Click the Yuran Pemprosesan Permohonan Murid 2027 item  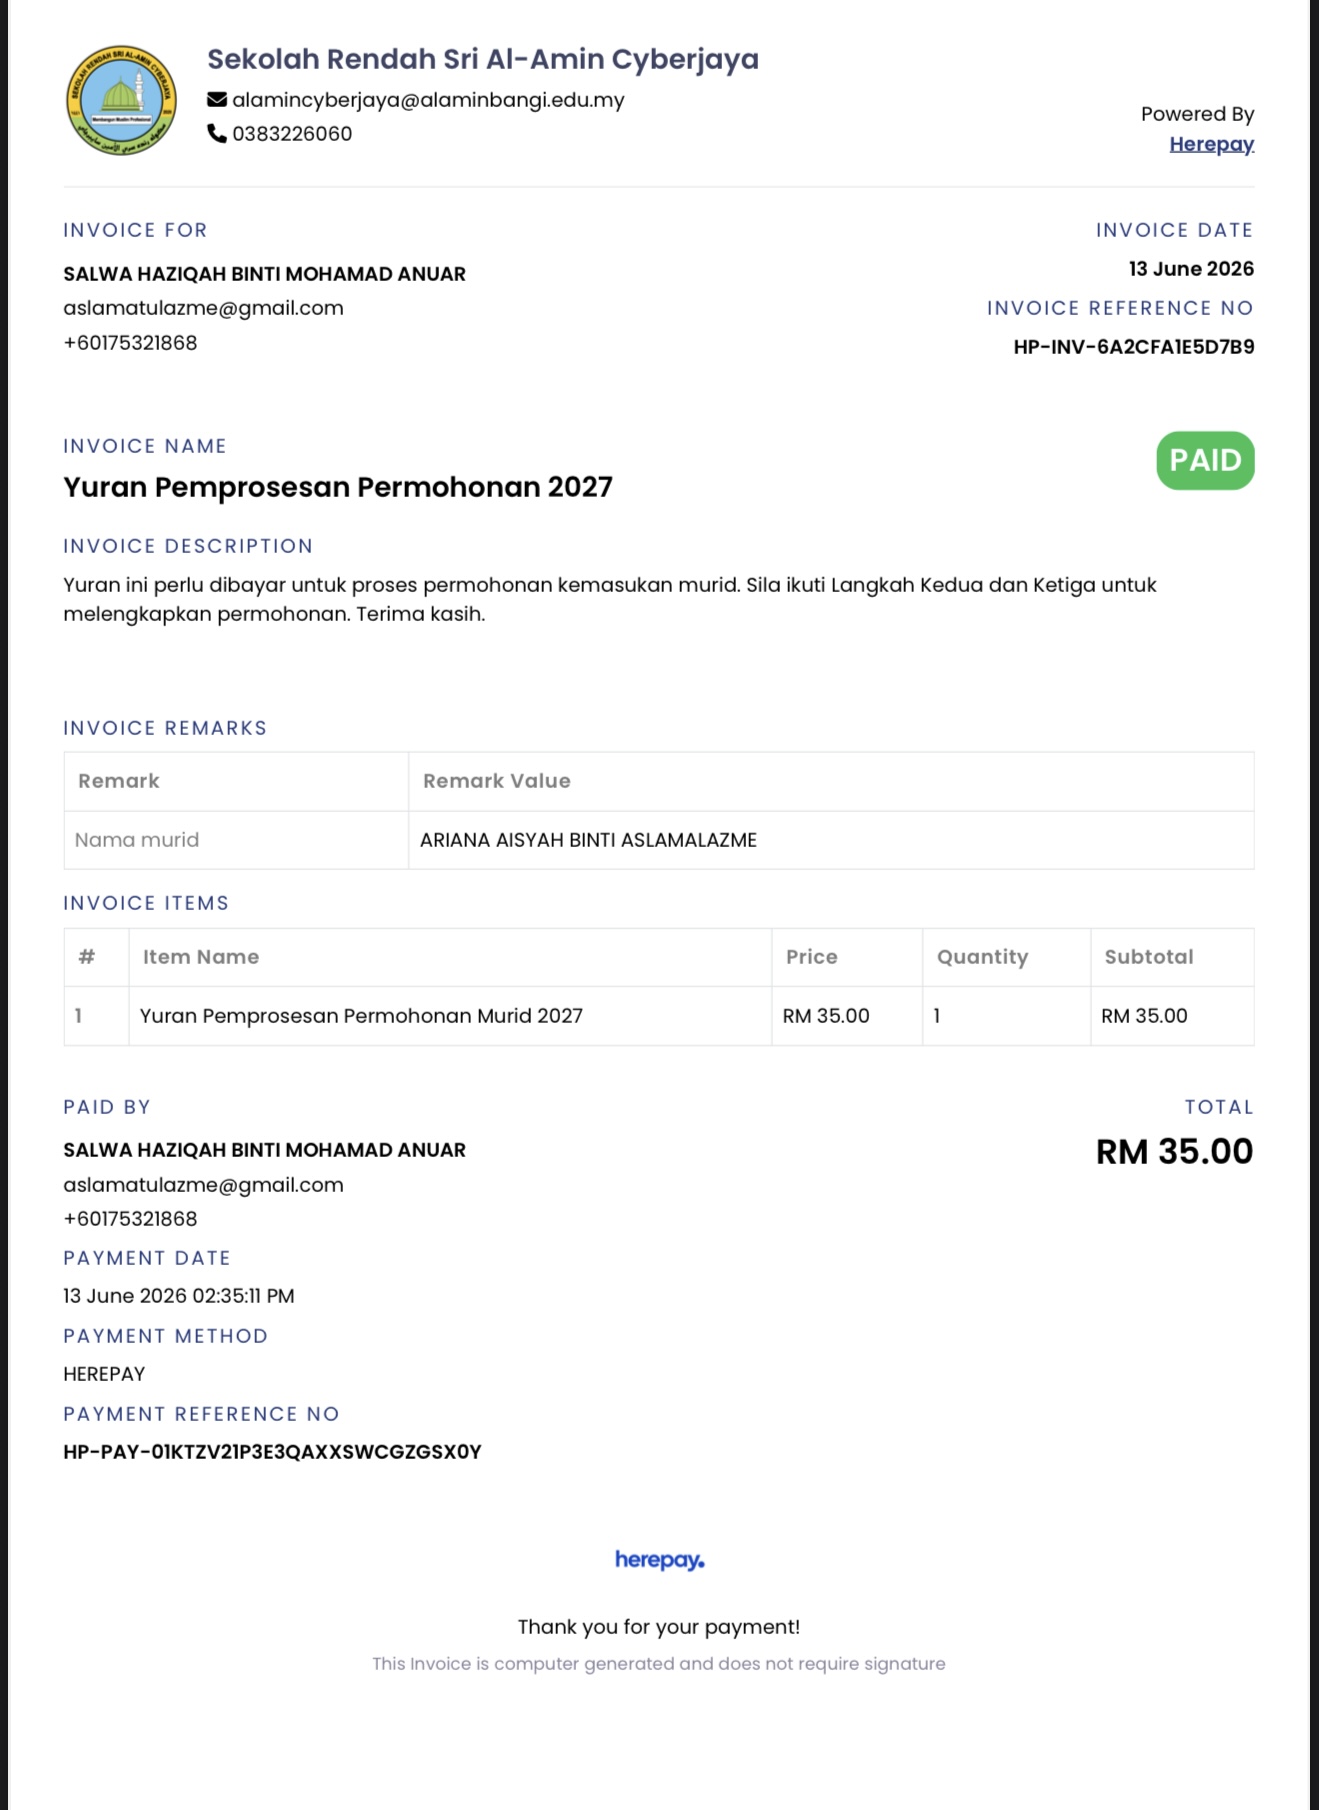tap(361, 1016)
